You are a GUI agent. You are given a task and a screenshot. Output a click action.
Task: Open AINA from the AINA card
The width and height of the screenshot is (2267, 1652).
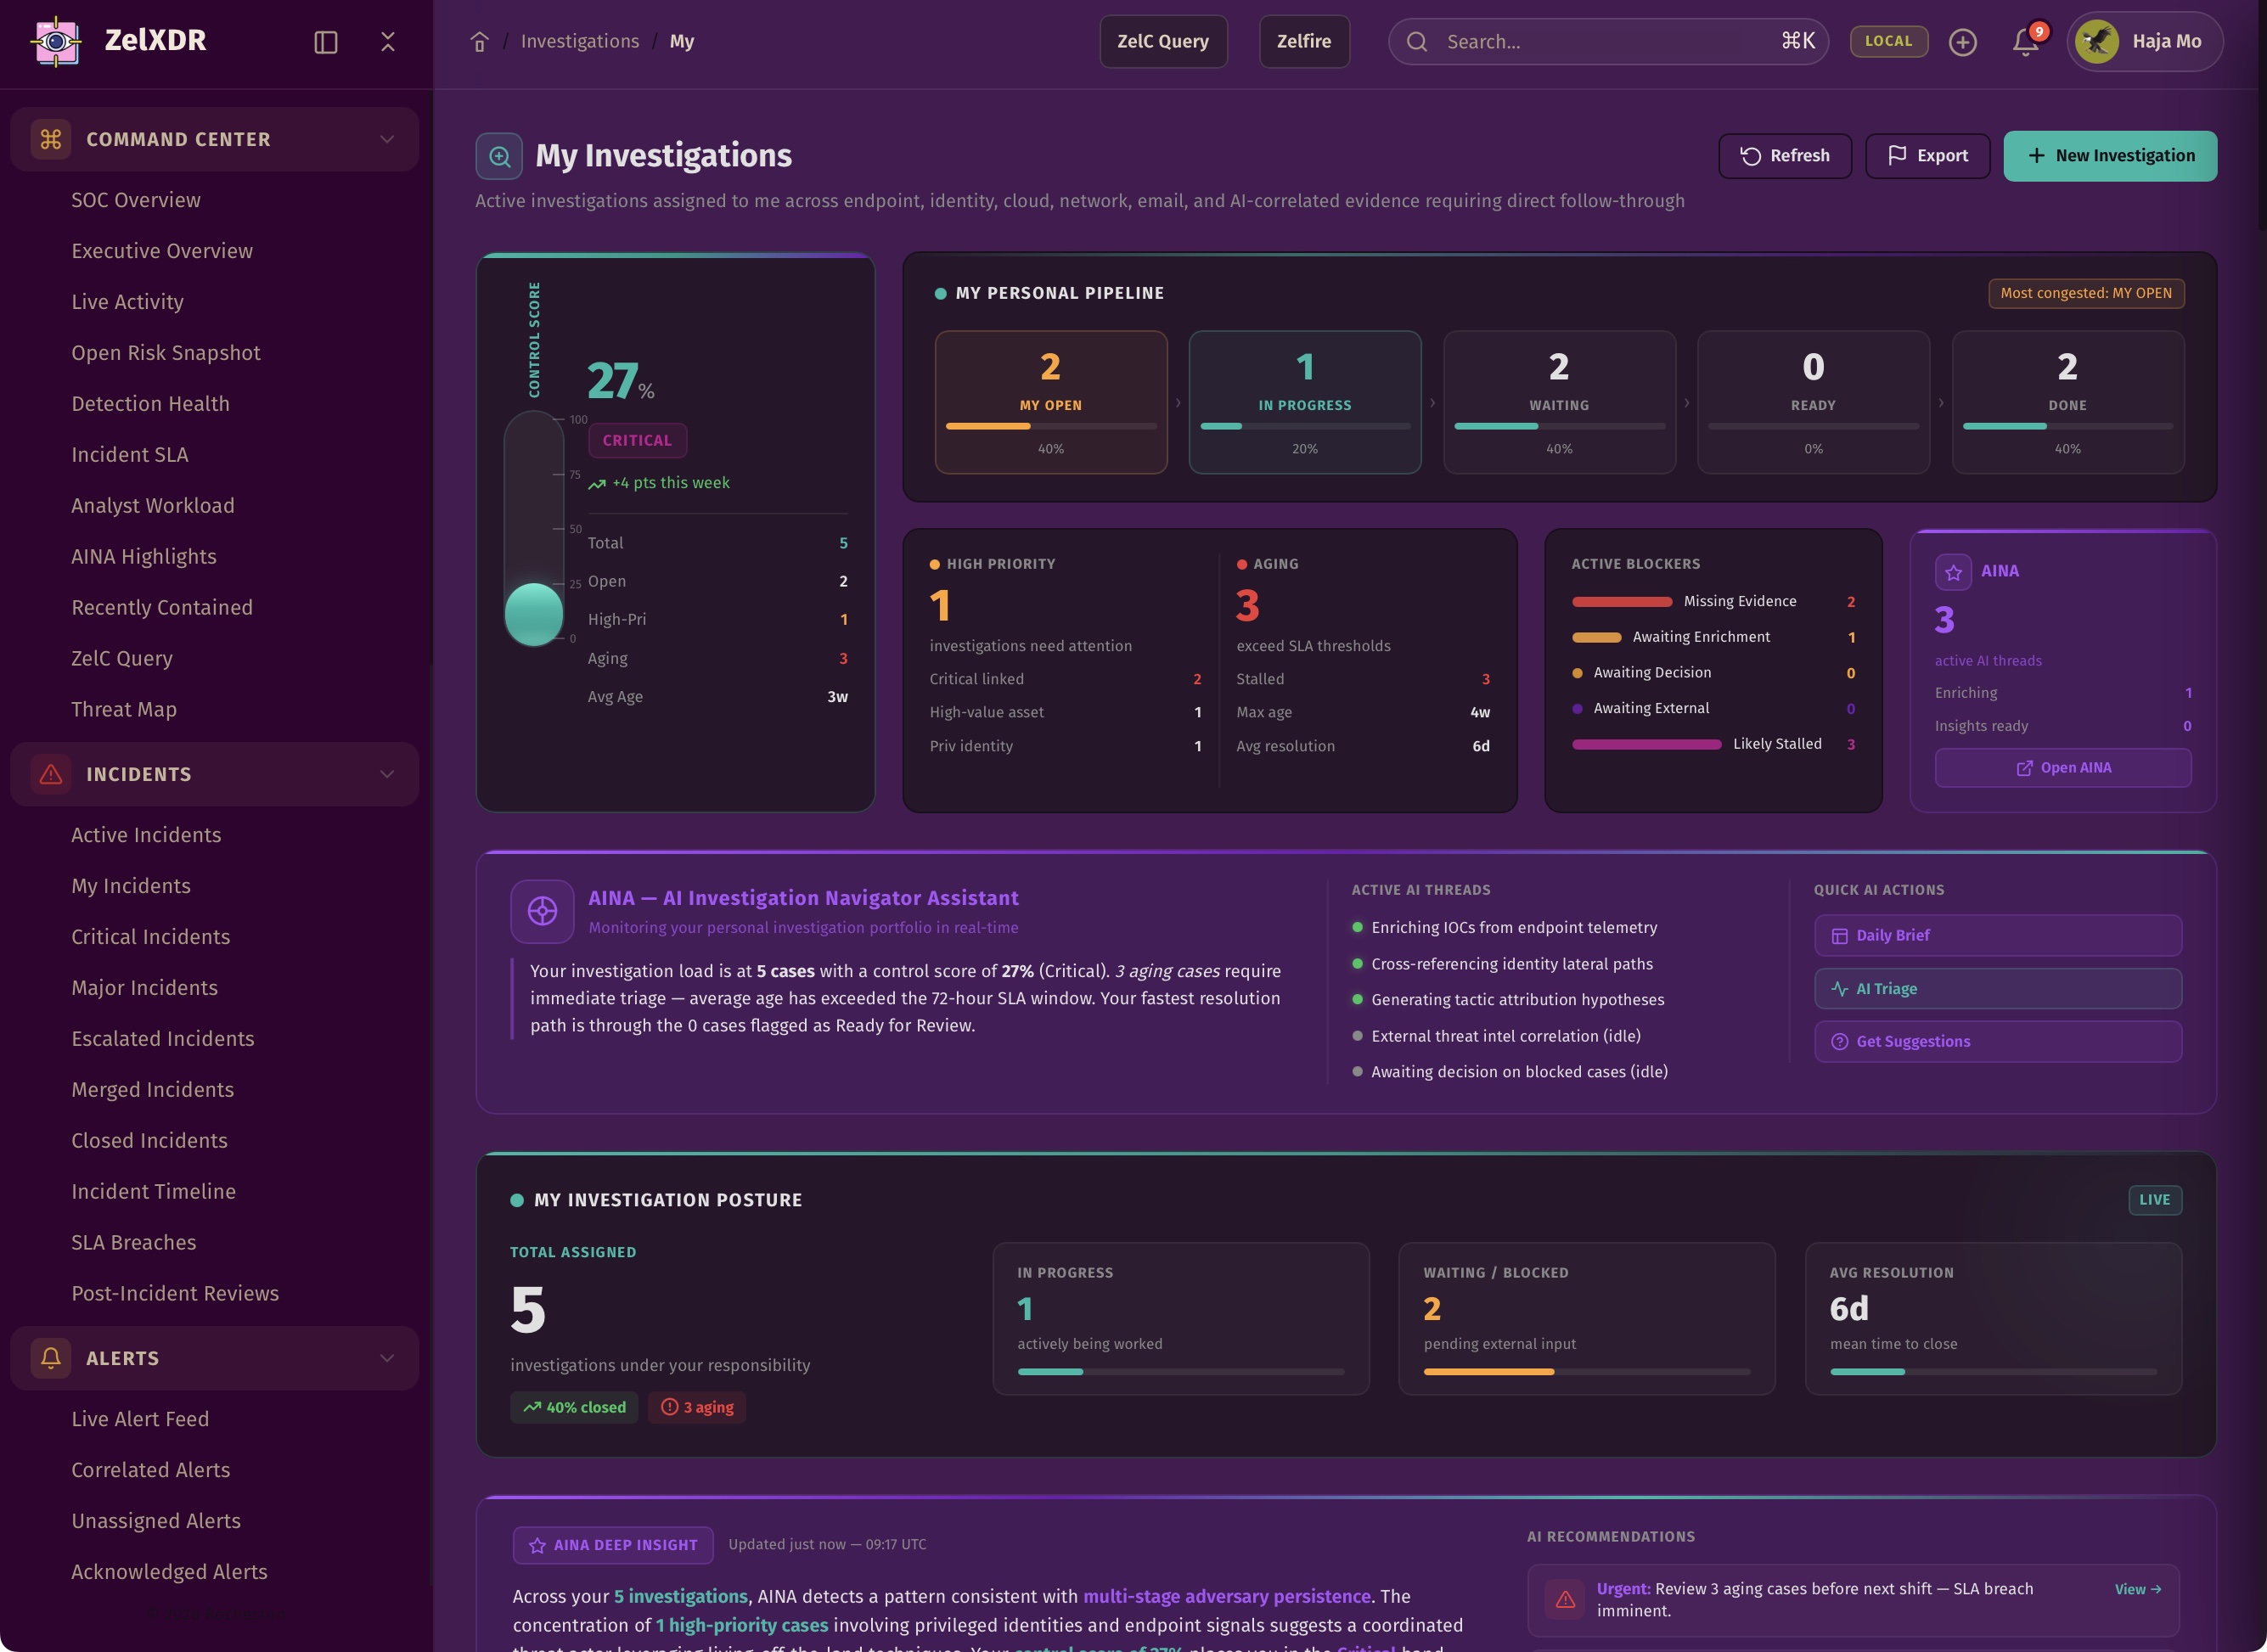[2062, 768]
